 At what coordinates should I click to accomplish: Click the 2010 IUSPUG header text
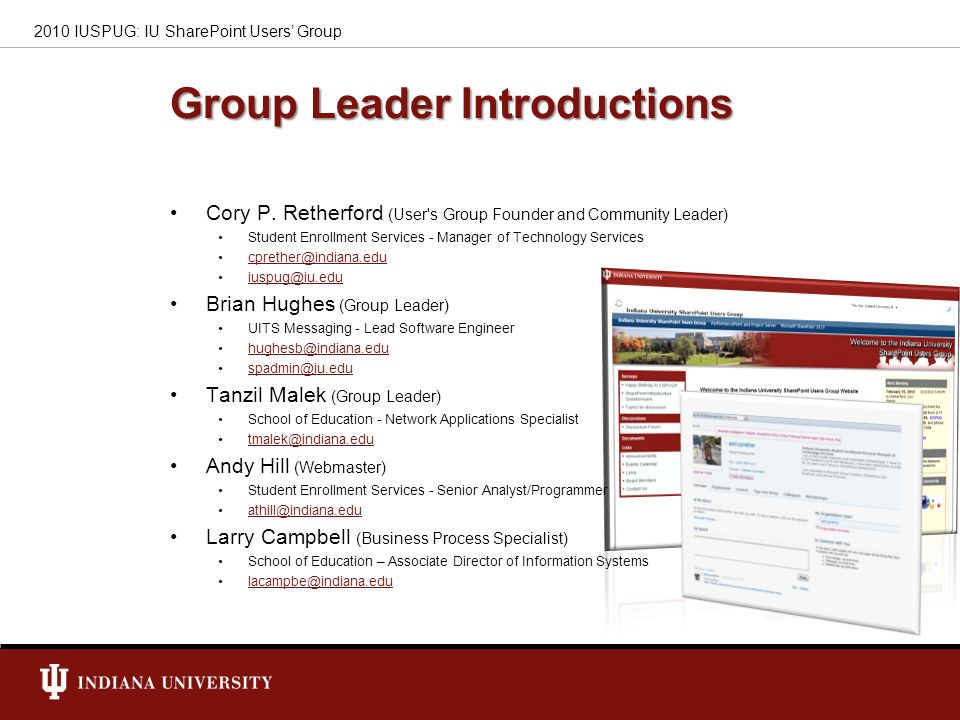pyautogui.click(x=187, y=31)
